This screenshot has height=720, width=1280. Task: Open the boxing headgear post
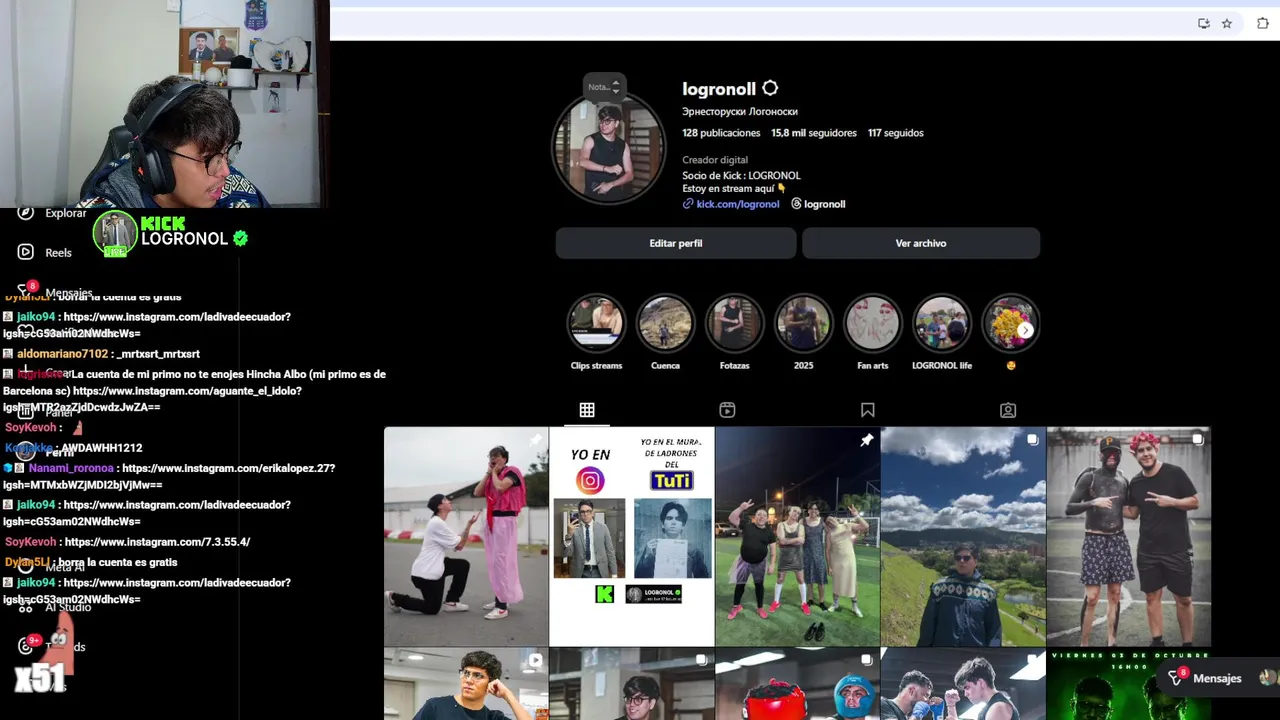pos(797,684)
